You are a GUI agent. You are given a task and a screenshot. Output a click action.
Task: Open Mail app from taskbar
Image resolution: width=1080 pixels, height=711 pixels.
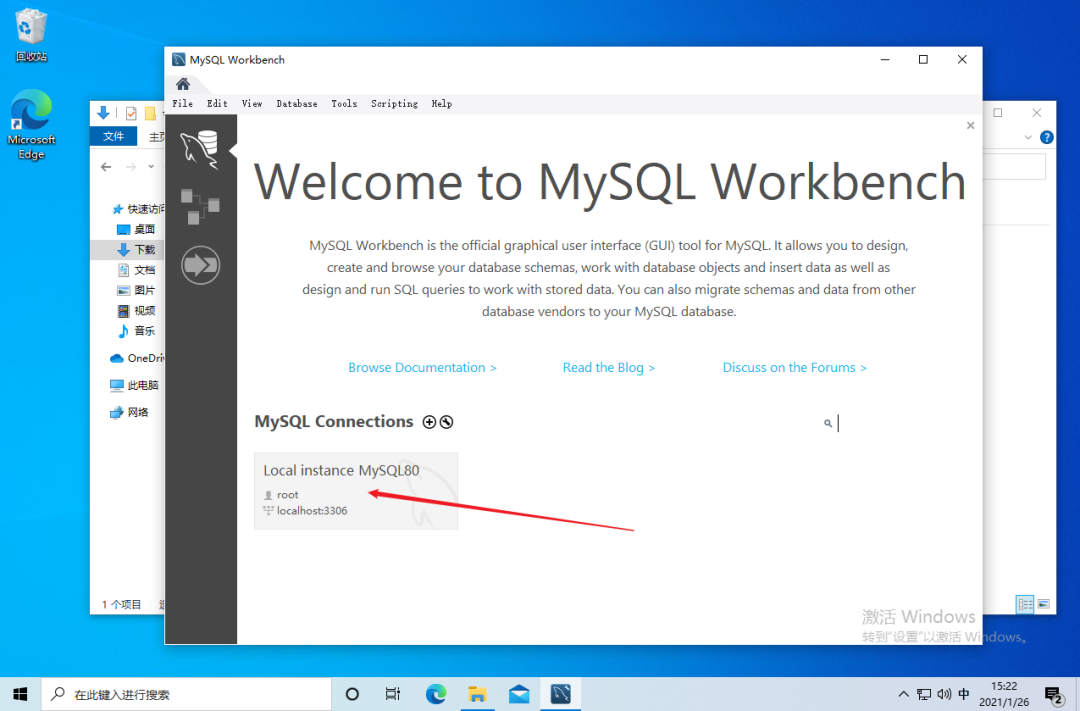(519, 694)
